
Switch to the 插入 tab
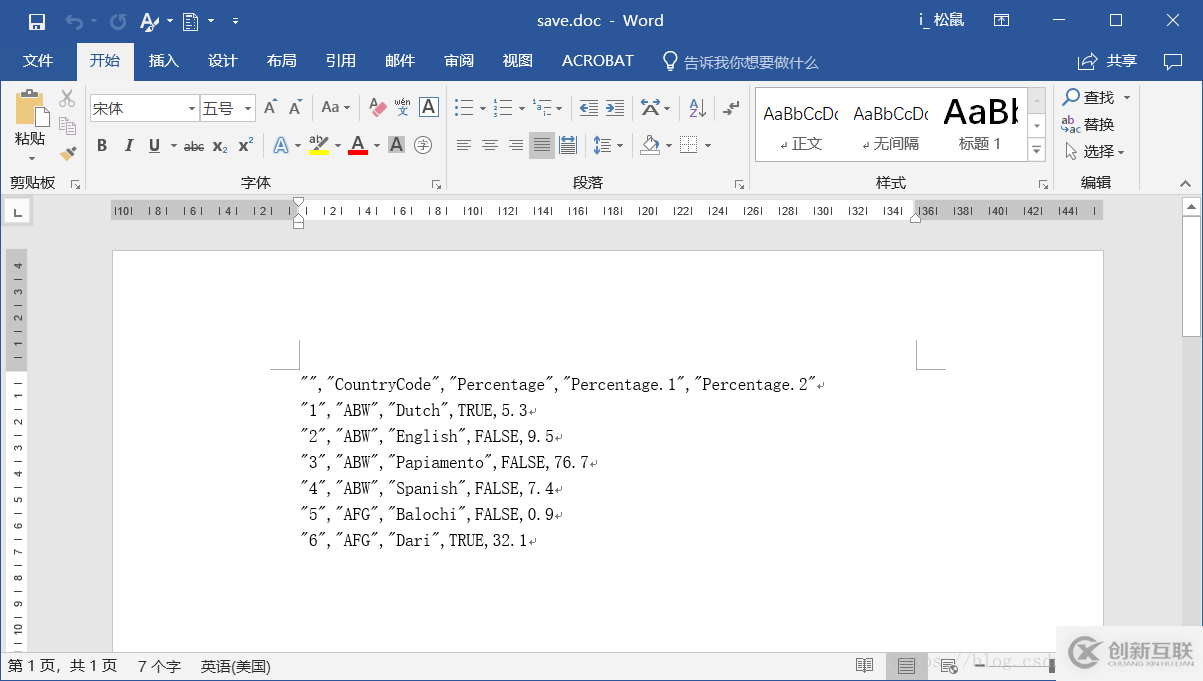[164, 61]
